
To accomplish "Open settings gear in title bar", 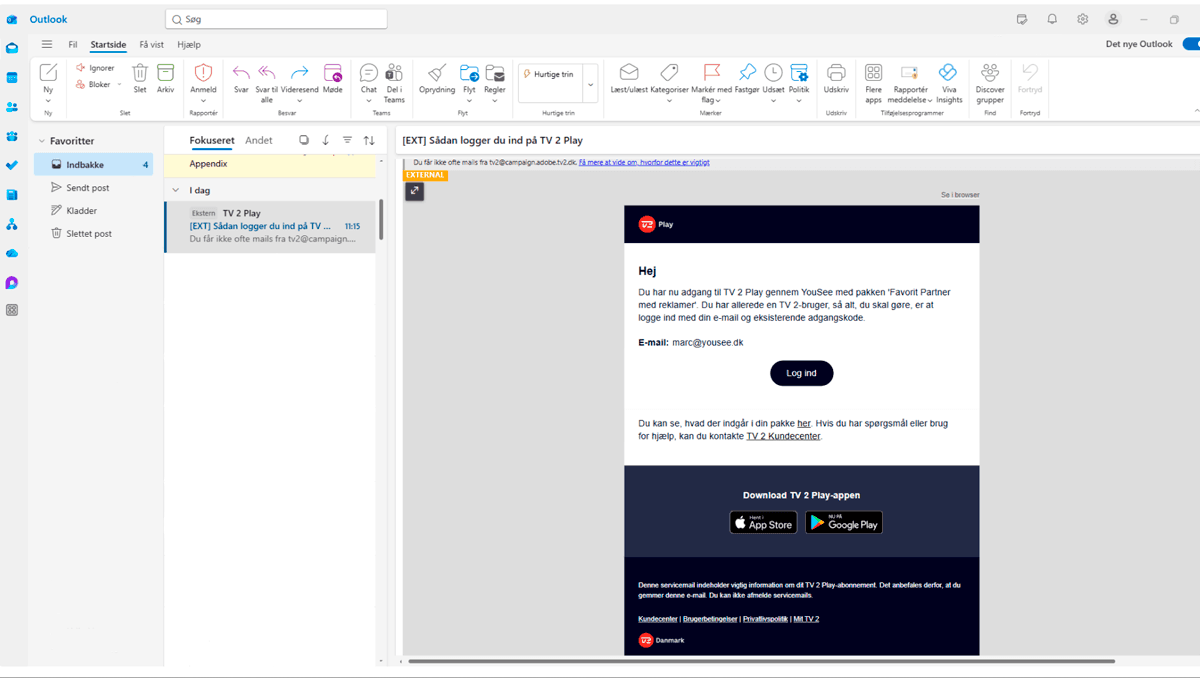I will click(x=1082, y=19).
